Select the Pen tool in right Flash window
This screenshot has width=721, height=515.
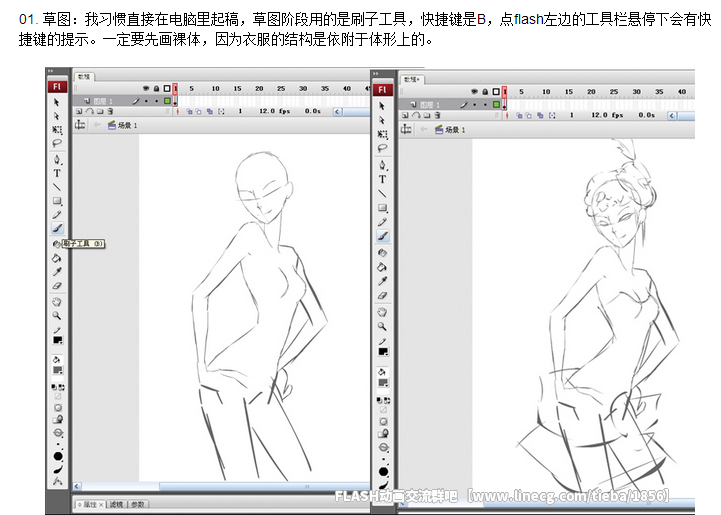tap(382, 165)
